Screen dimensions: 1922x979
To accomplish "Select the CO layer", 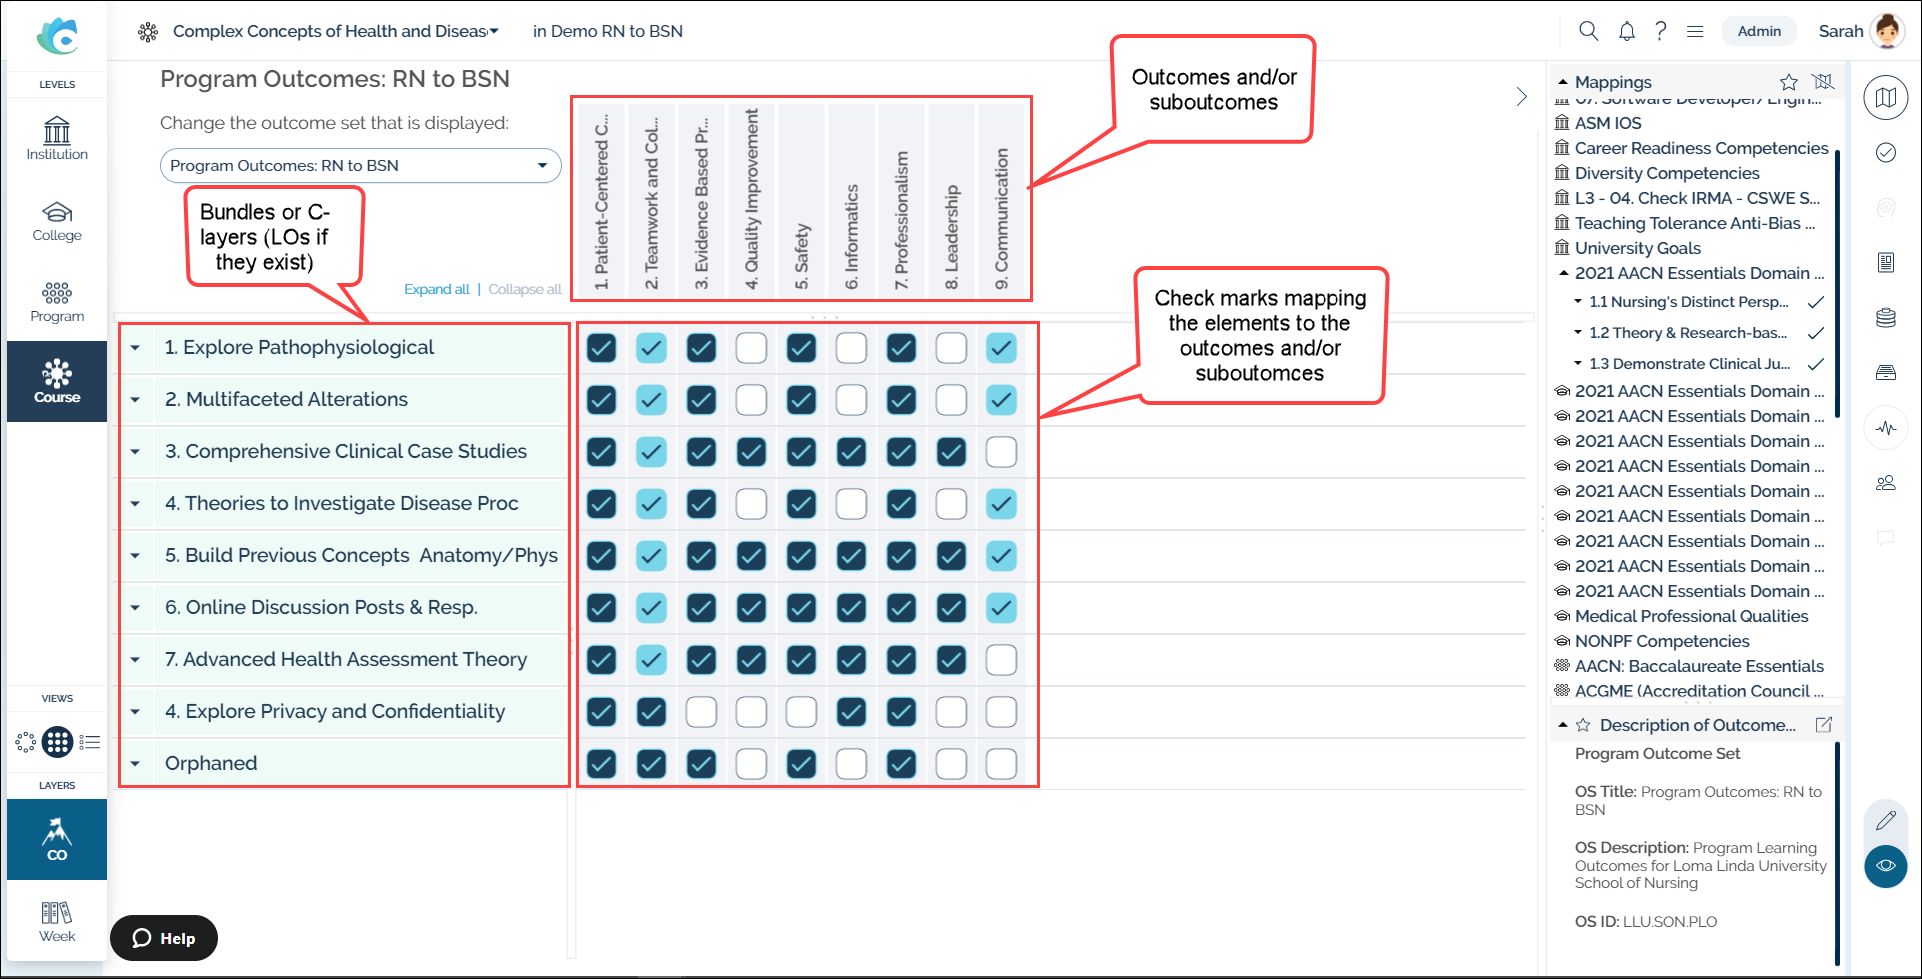I will 57,840.
